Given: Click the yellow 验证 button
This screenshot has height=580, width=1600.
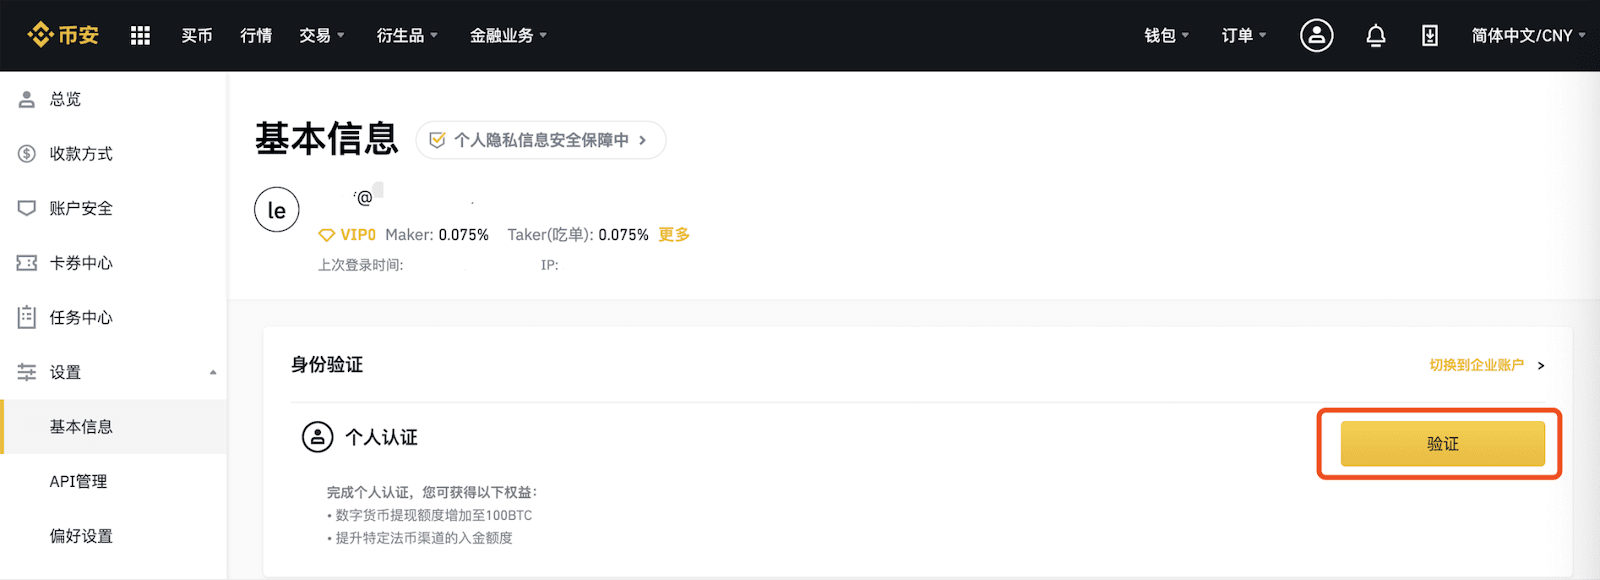Looking at the screenshot, I should point(1442,443).
